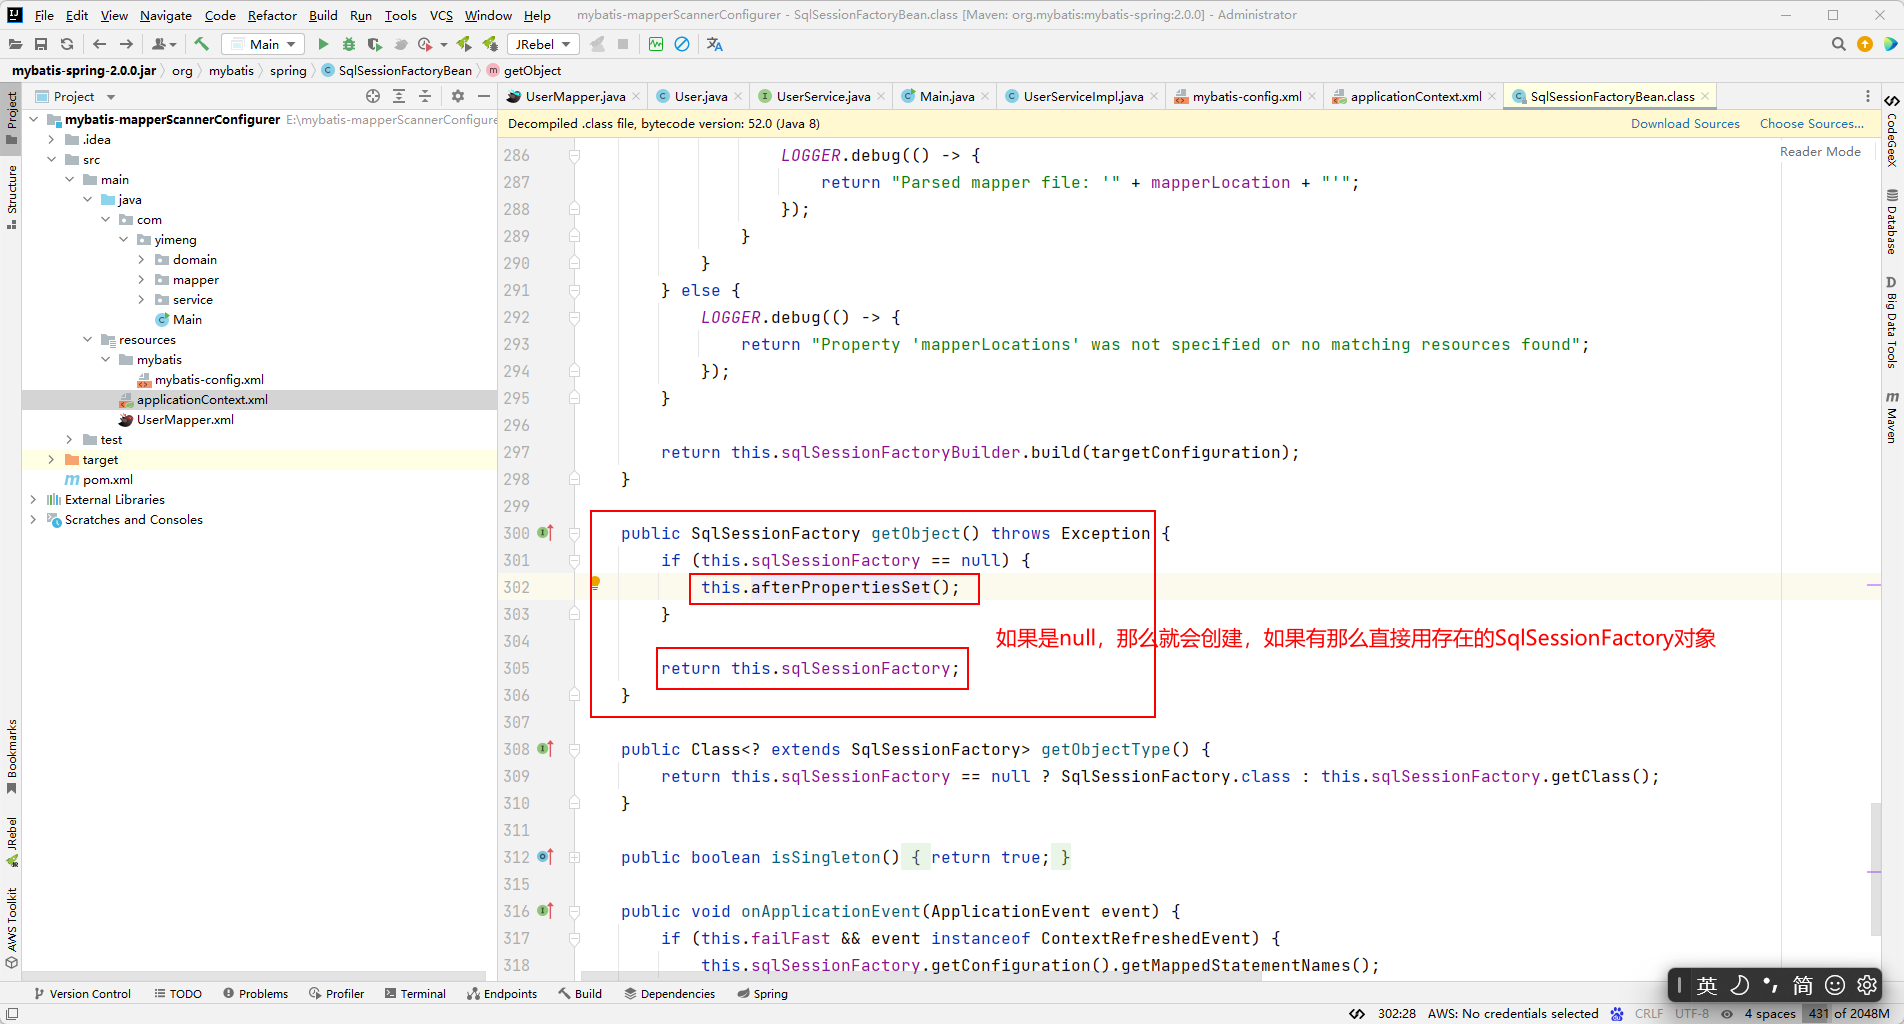Switch to the mybatis-config.xml tab
The image size is (1904, 1024).
click(x=1246, y=96)
